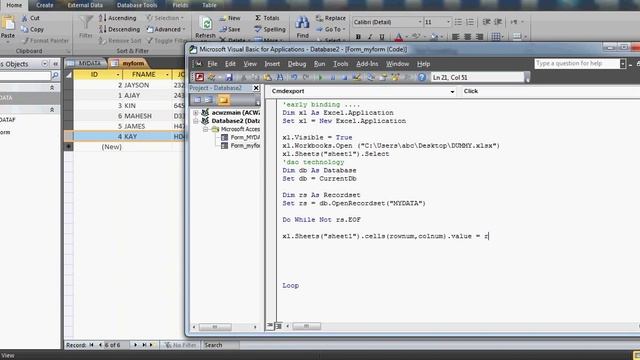The height and width of the screenshot is (360, 640).
Task: Toggle Bold formatting in Access ribbon
Action: [358, 37]
